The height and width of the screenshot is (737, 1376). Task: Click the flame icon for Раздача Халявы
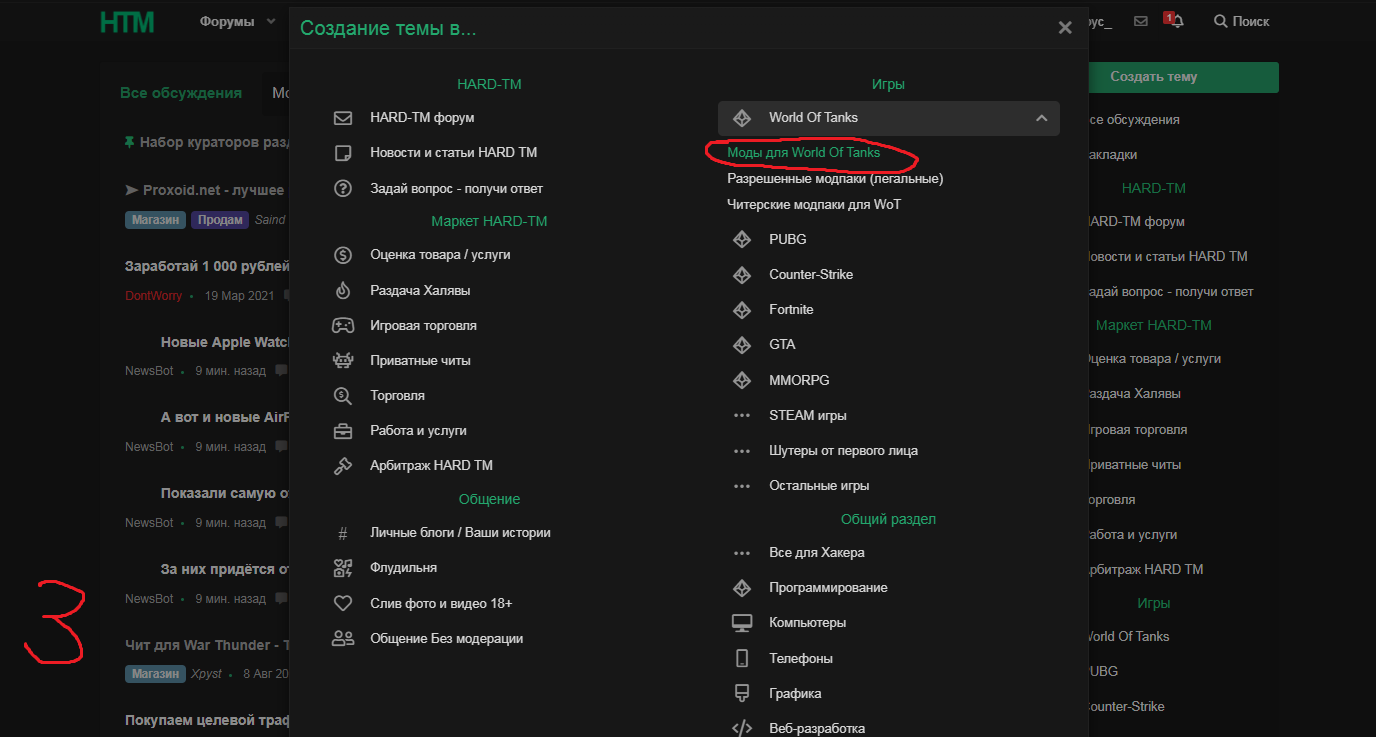[343, 290]
